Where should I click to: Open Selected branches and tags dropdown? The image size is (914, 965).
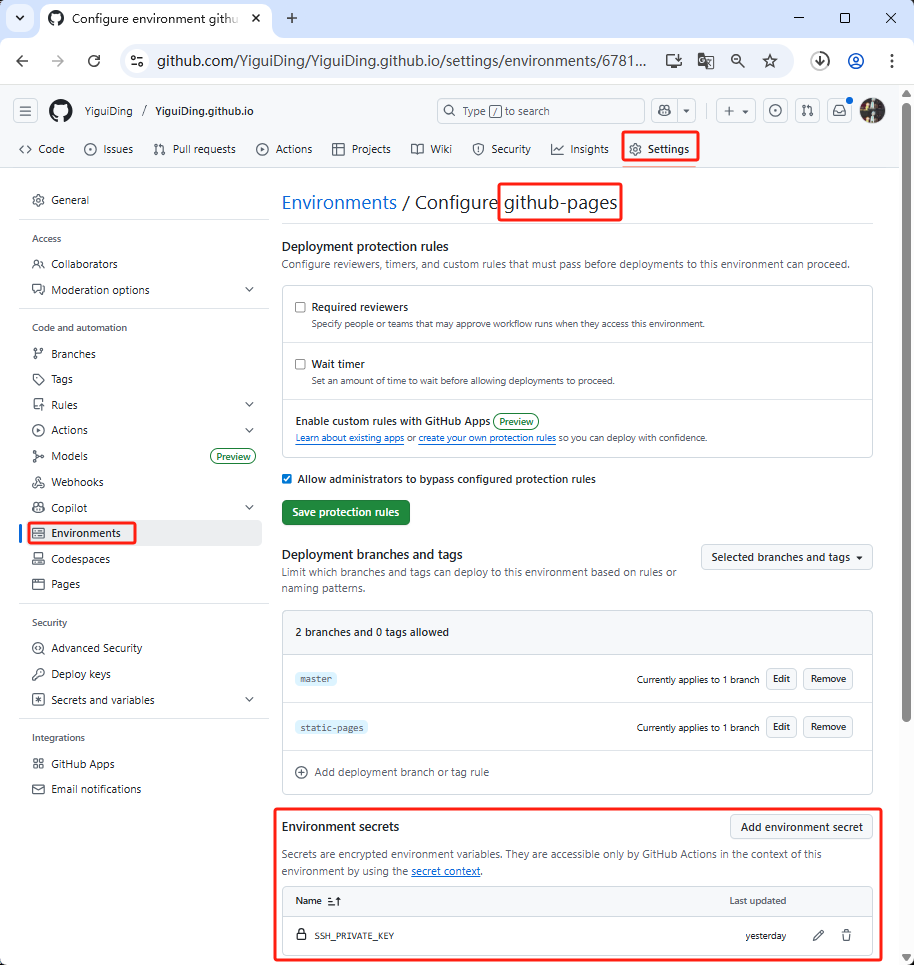(787, 557)
